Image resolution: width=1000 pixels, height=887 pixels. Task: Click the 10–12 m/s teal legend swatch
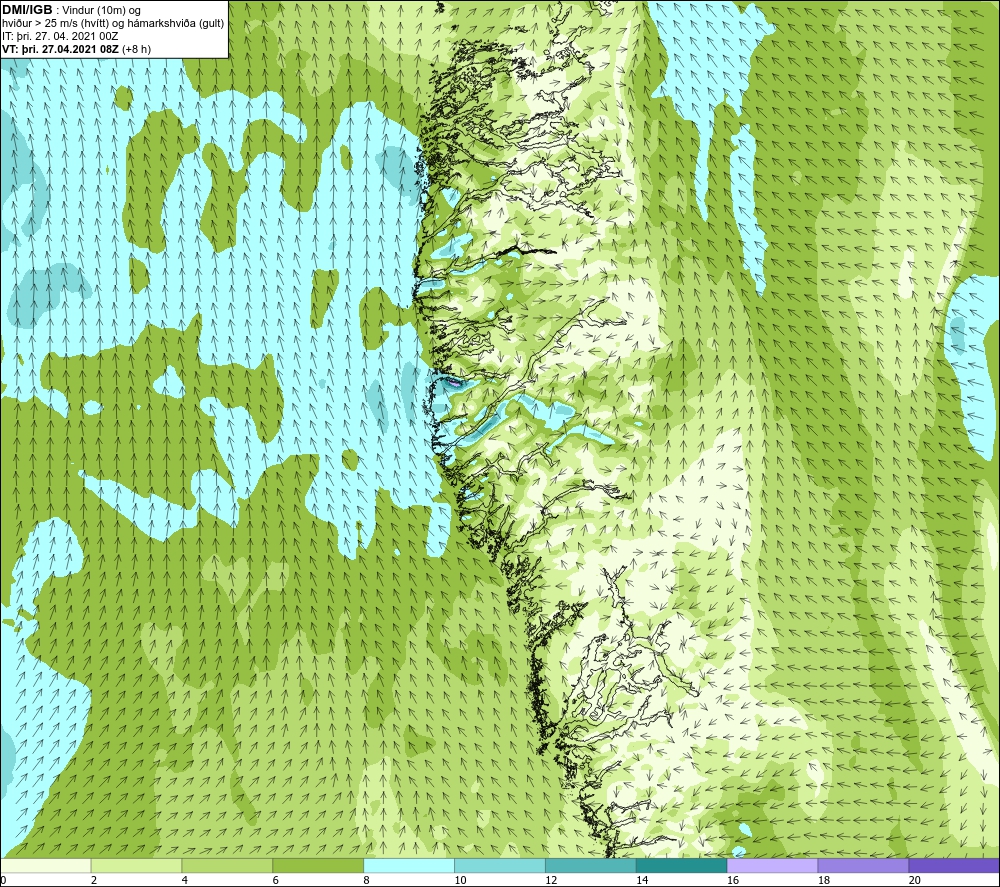point(499,865)
